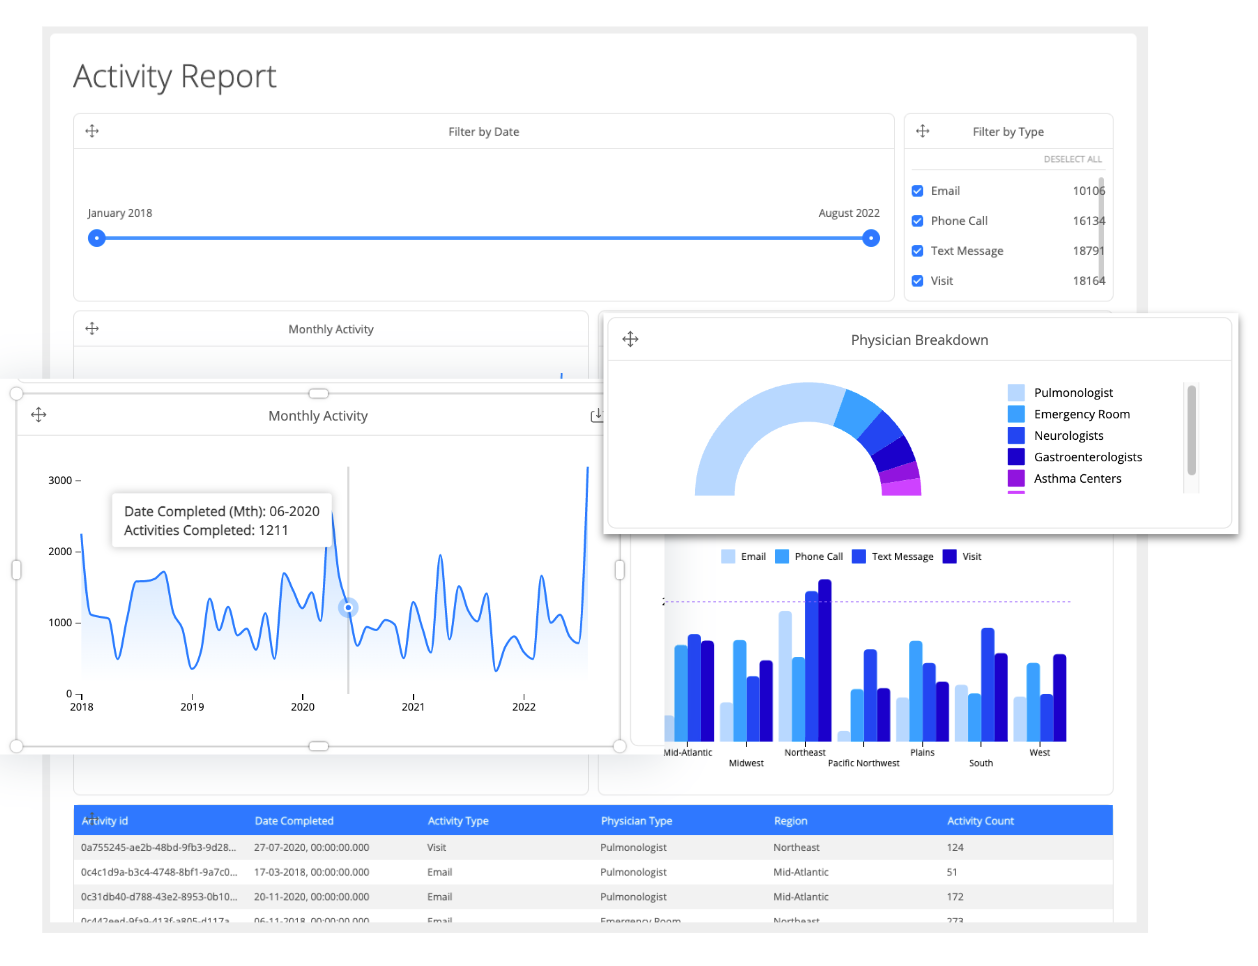The height and width of the screenshot is (966, 1258).
Task: Sort table by Activity Count column header
Action: [980, 821]
